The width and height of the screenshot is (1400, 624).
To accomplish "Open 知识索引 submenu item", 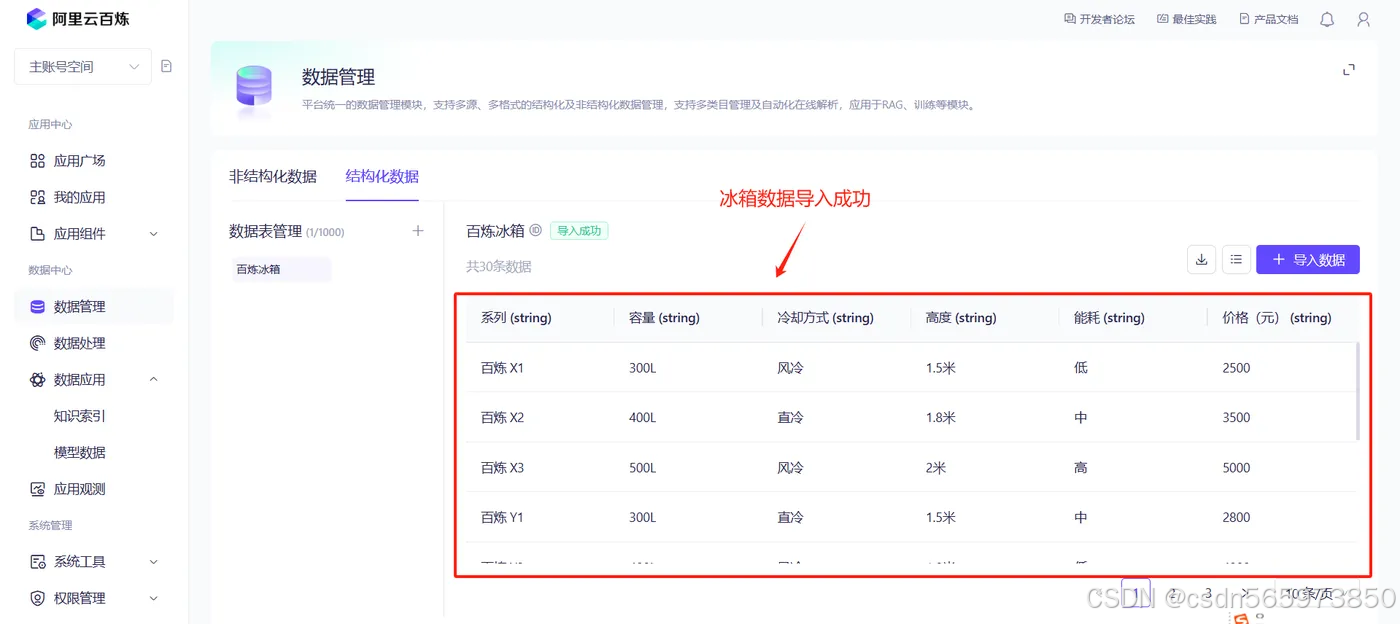I will click(79, 416).
